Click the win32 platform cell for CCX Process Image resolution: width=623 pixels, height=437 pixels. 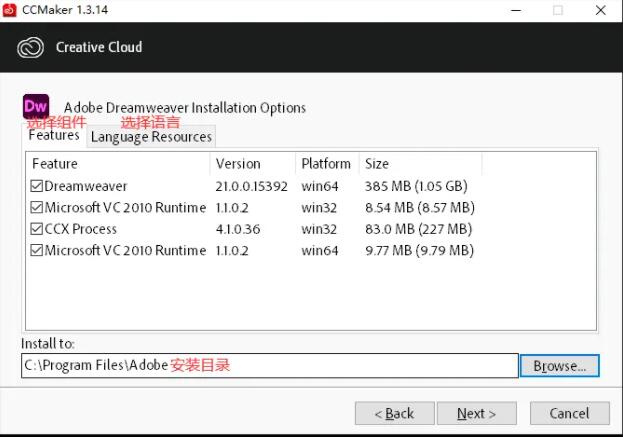pyautogui.click(x=319, y=229)
